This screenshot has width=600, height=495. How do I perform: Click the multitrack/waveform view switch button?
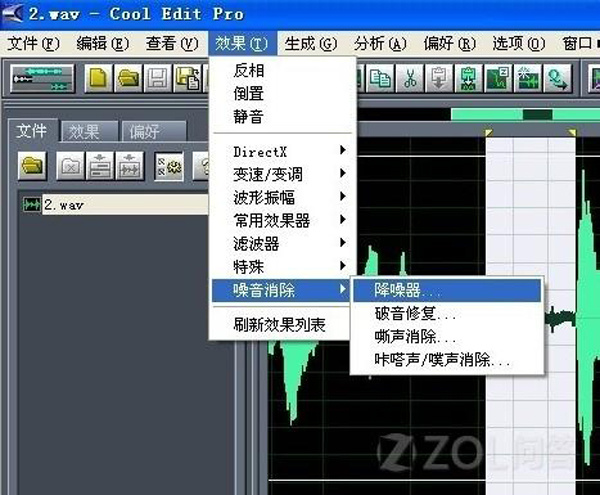41,78
